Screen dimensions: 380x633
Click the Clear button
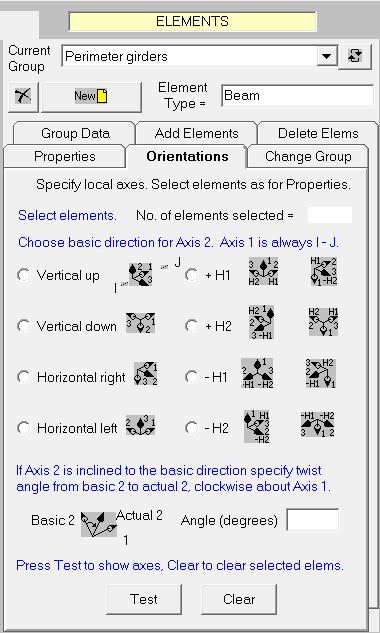(239, 599)
